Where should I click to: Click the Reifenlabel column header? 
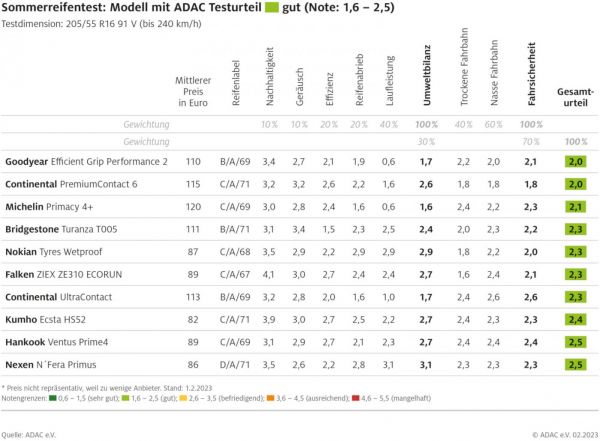[236, 84]
